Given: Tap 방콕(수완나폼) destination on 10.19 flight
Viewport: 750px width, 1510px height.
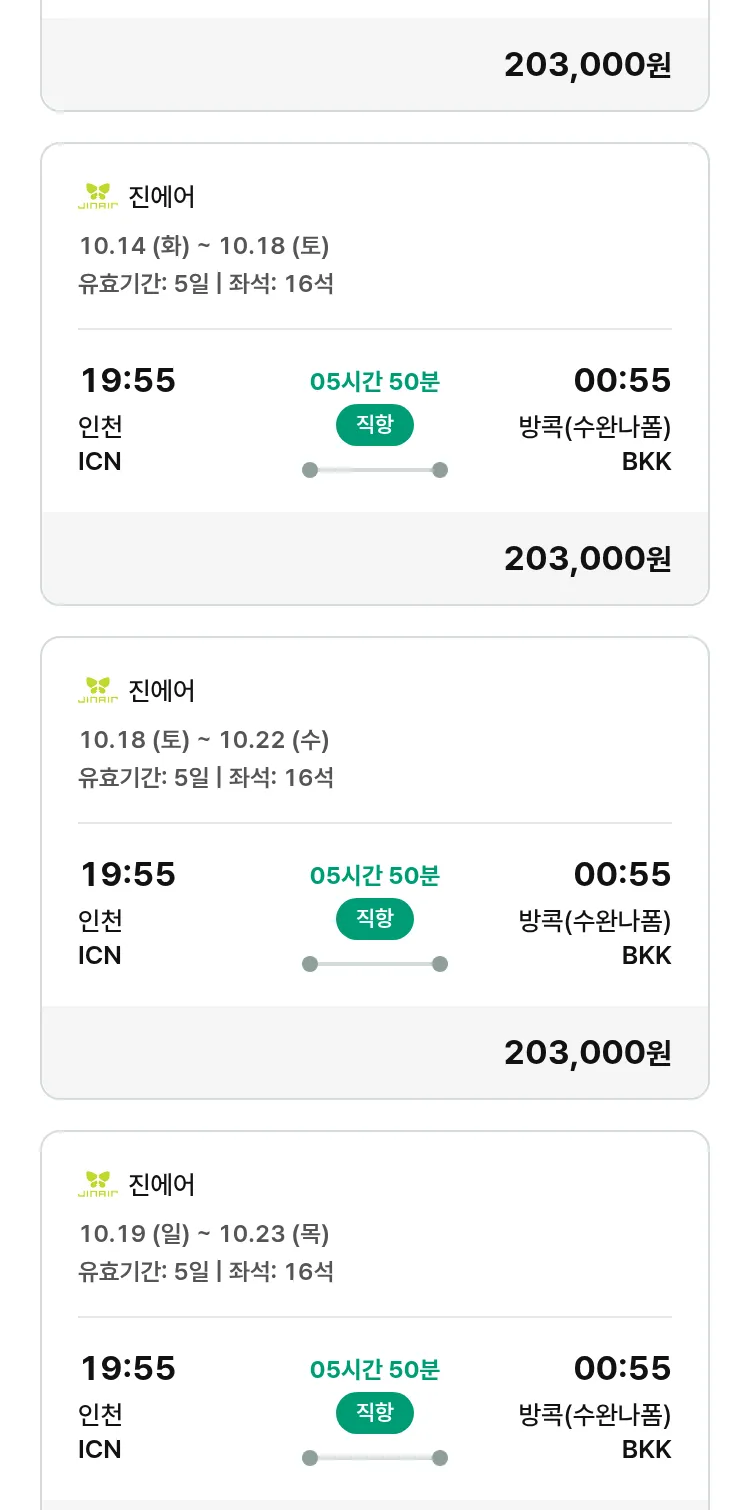Looking at the screenshot, I should [594, 1415].
